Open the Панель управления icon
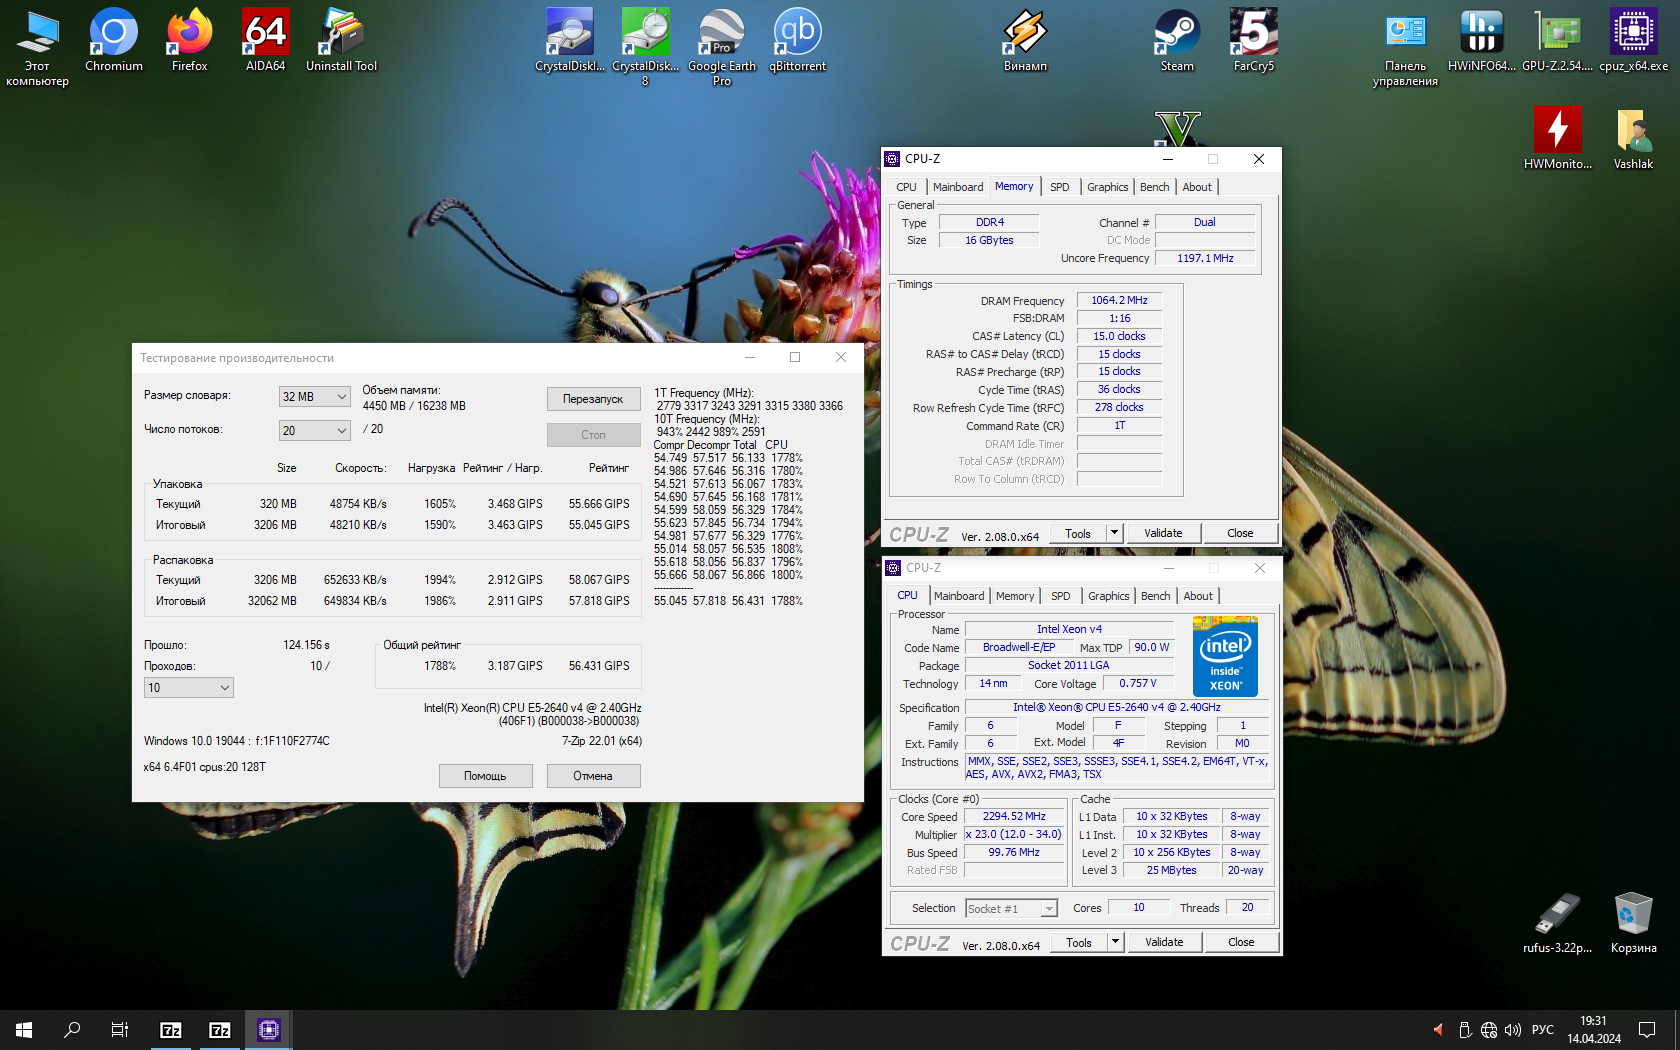This screenshot has width=1680, height=1050. click(1405, 47)
